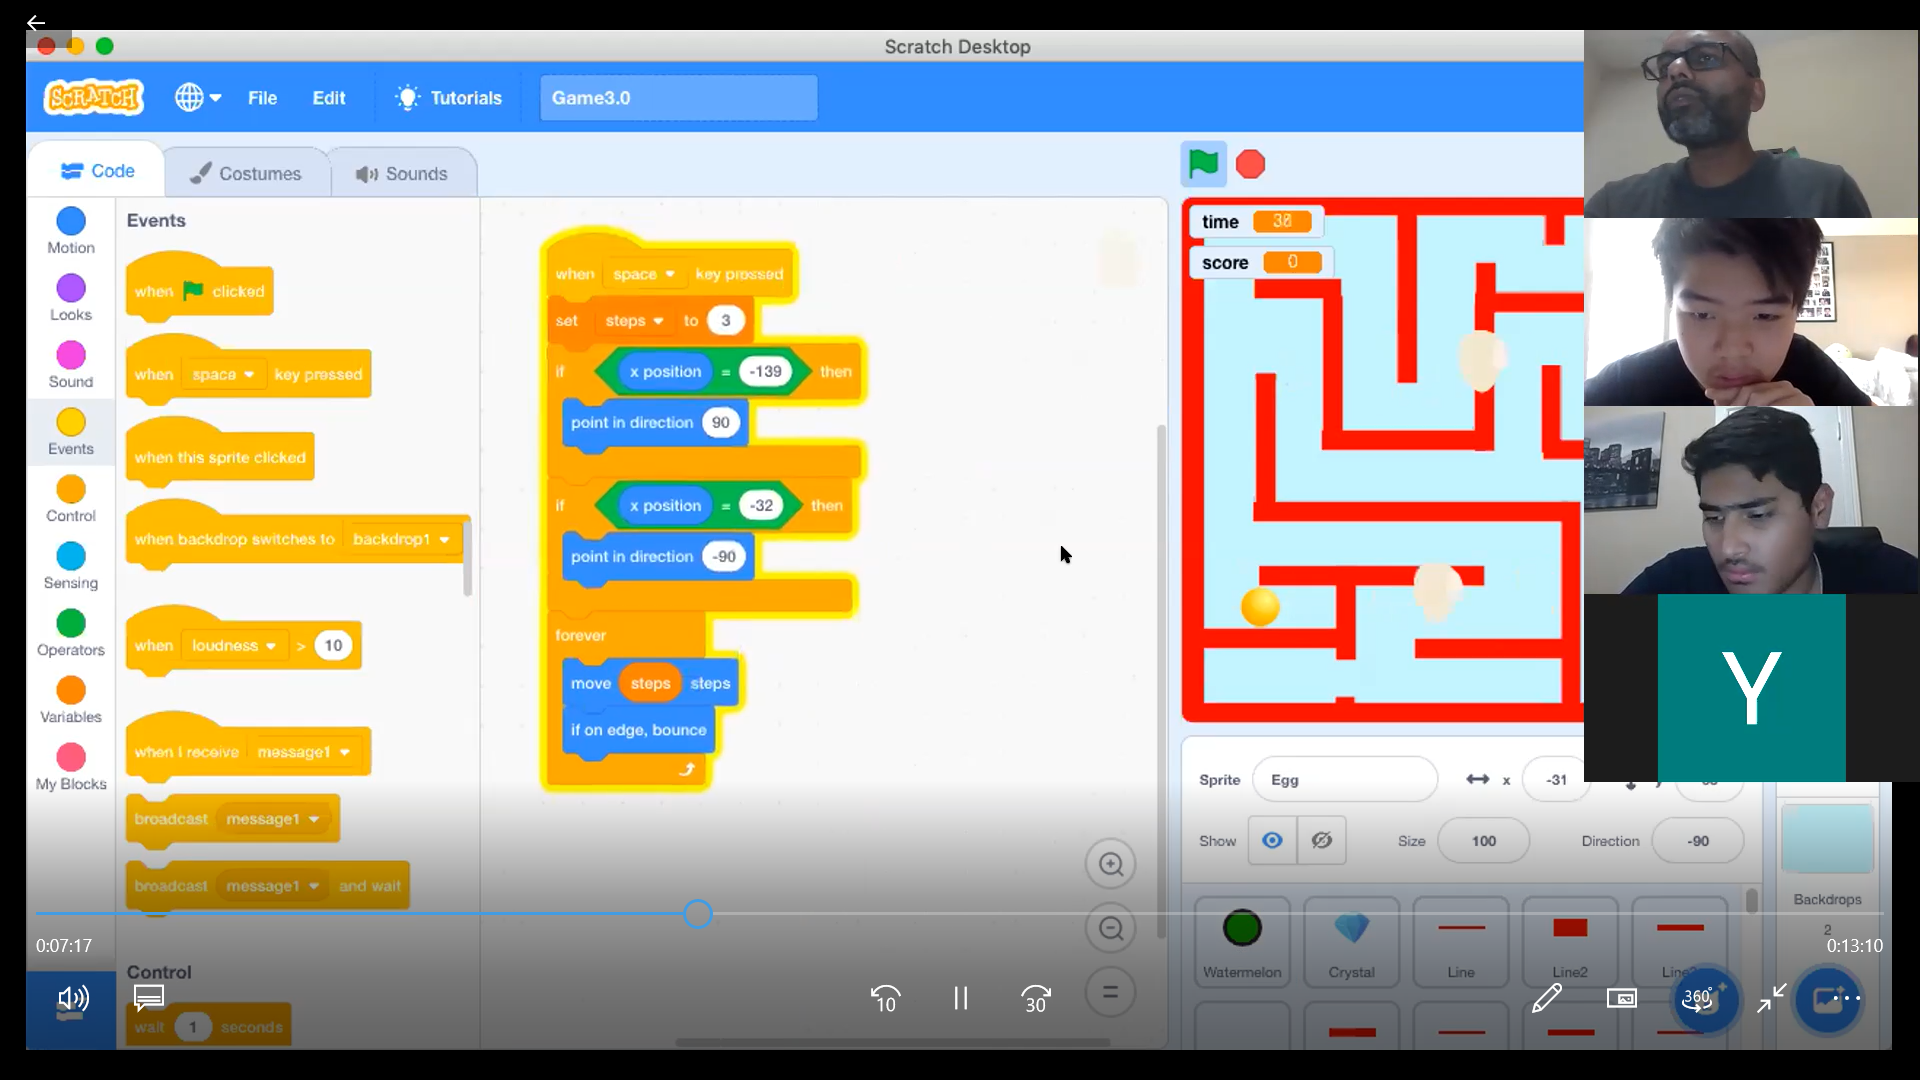
Task: Open the language globe dropdown
Action: [197, 98]
